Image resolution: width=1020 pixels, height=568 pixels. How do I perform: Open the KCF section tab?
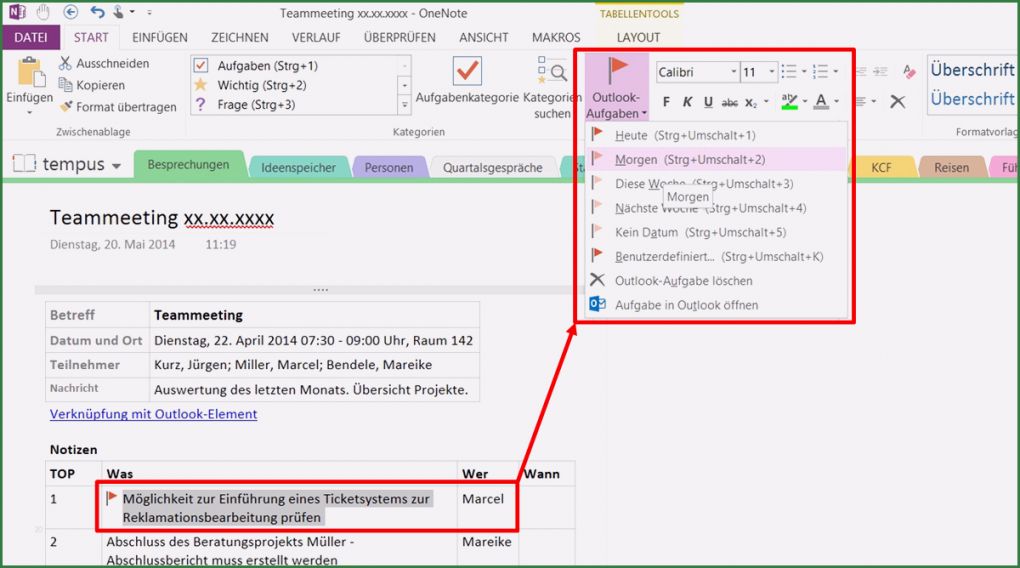pos(881,167)
